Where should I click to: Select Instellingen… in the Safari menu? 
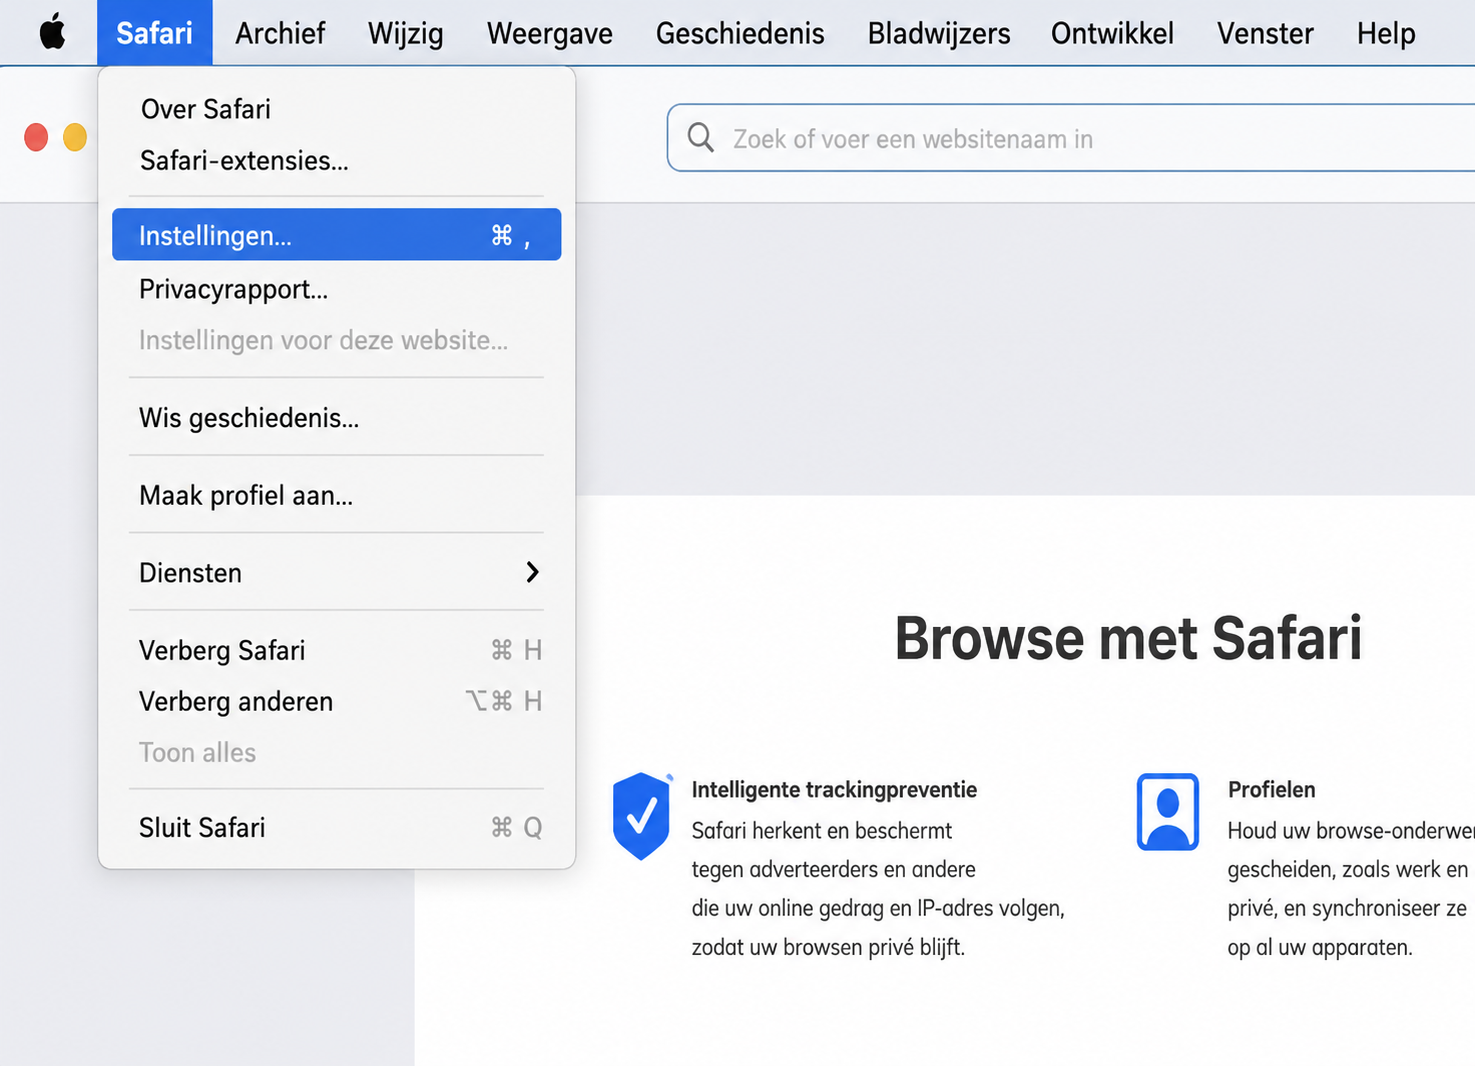click(336, 235)
